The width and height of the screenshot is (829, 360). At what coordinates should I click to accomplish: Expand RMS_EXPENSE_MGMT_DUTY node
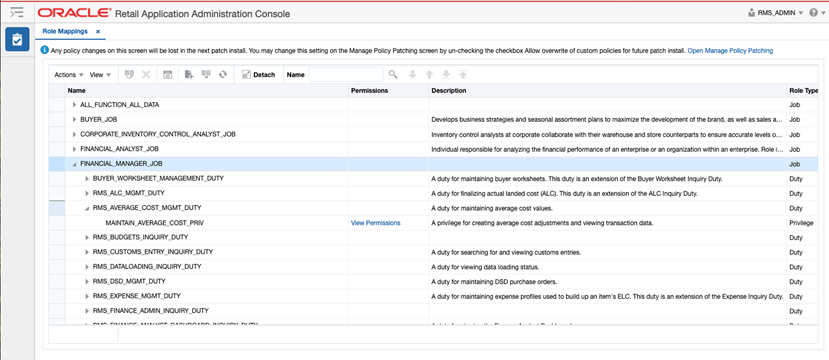[x=87, y=297]
